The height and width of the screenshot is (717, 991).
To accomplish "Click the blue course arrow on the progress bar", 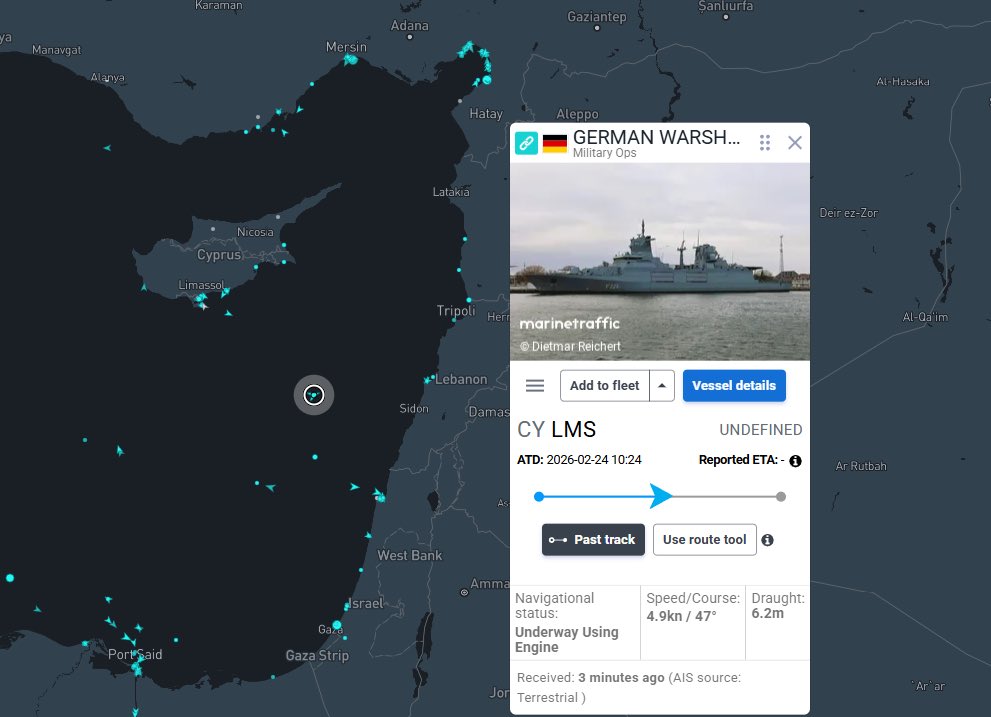I will pyautogui.click(x=662, y=495).
